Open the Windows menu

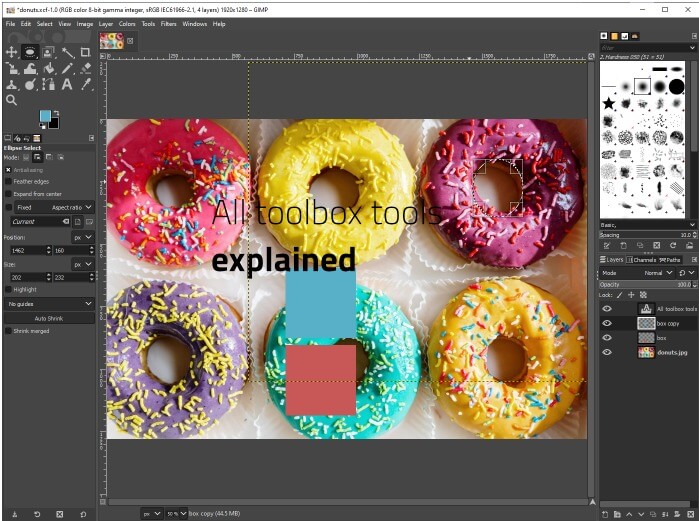click(194, 24)
